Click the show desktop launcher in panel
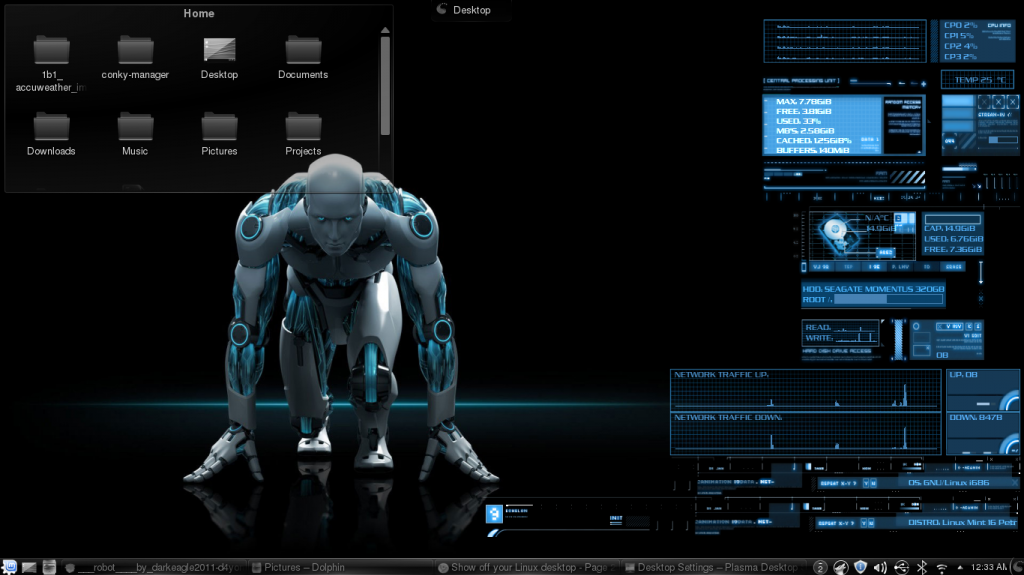1024x575 pixels. pyautogui.click(x=29, y=567)
